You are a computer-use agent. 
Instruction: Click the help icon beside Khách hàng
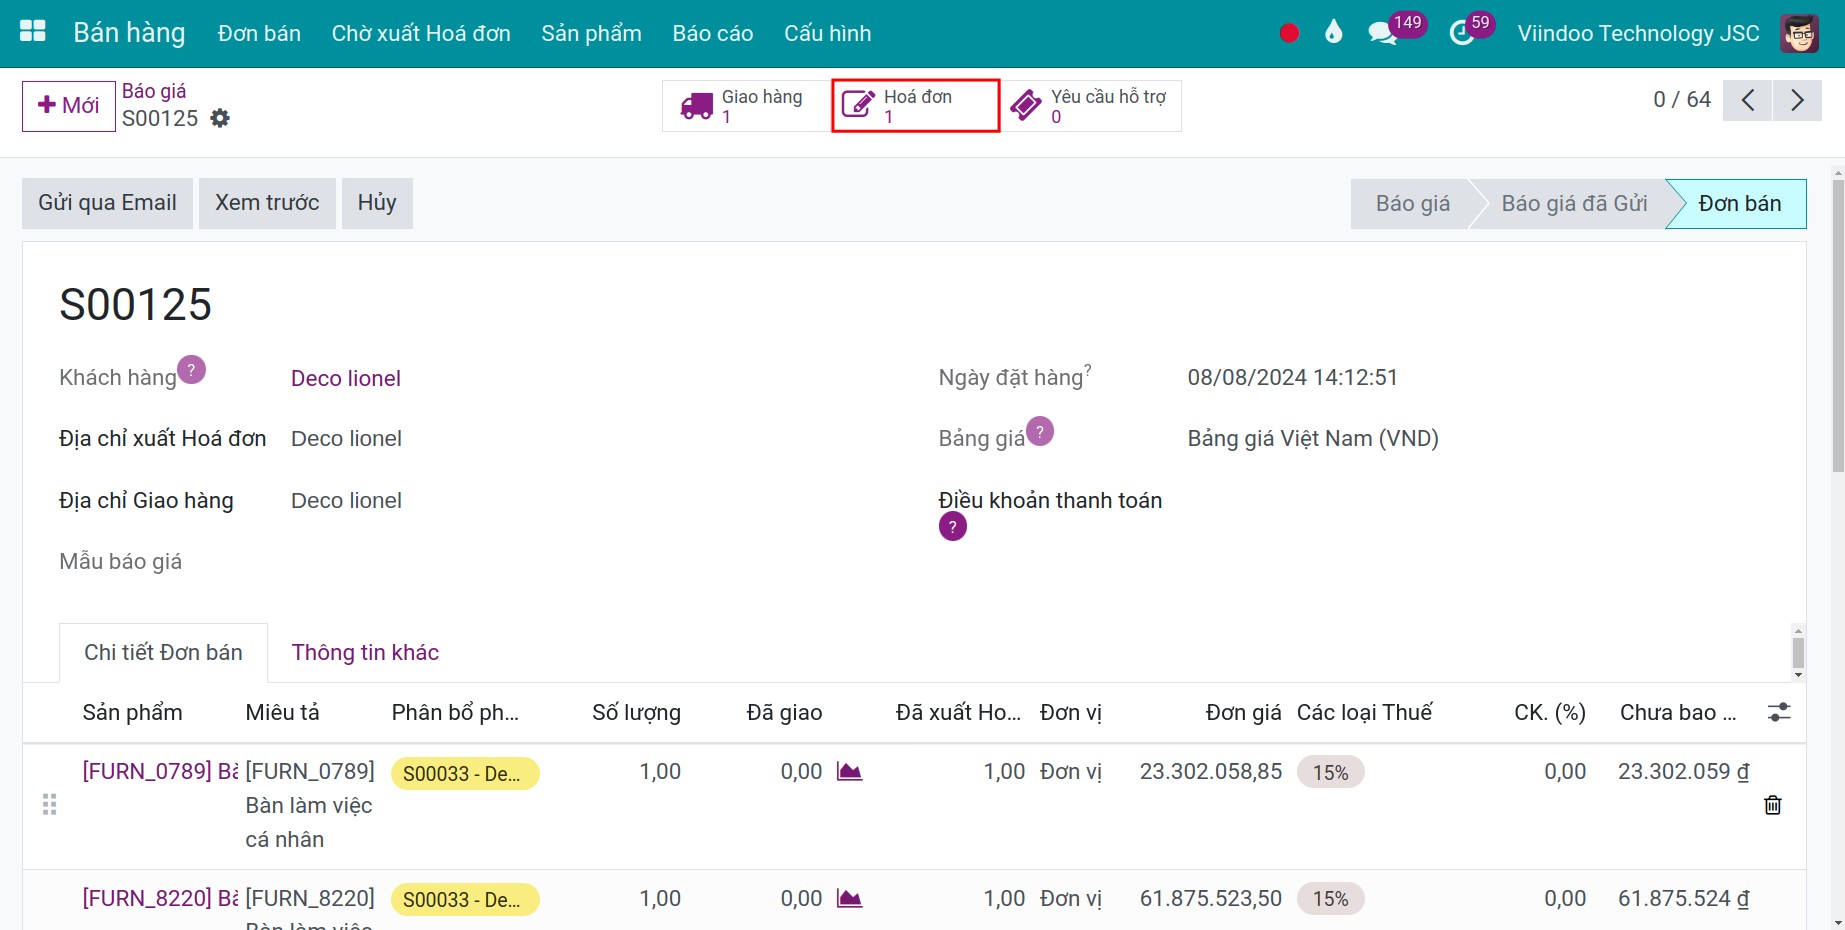point(191,370)
